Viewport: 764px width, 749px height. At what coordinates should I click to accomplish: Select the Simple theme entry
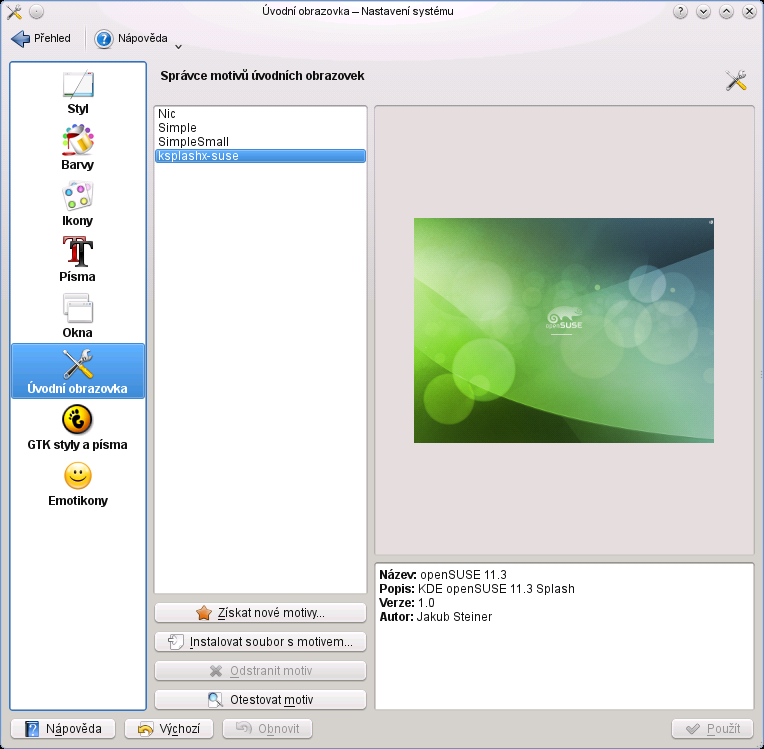(260, 128)
